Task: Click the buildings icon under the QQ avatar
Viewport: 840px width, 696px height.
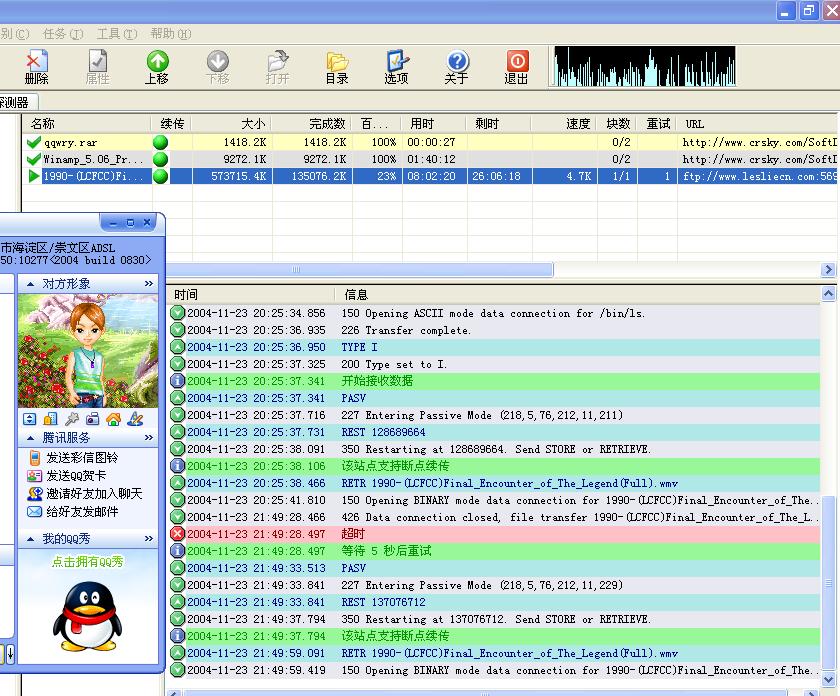Action: click(x=50, y=419)
